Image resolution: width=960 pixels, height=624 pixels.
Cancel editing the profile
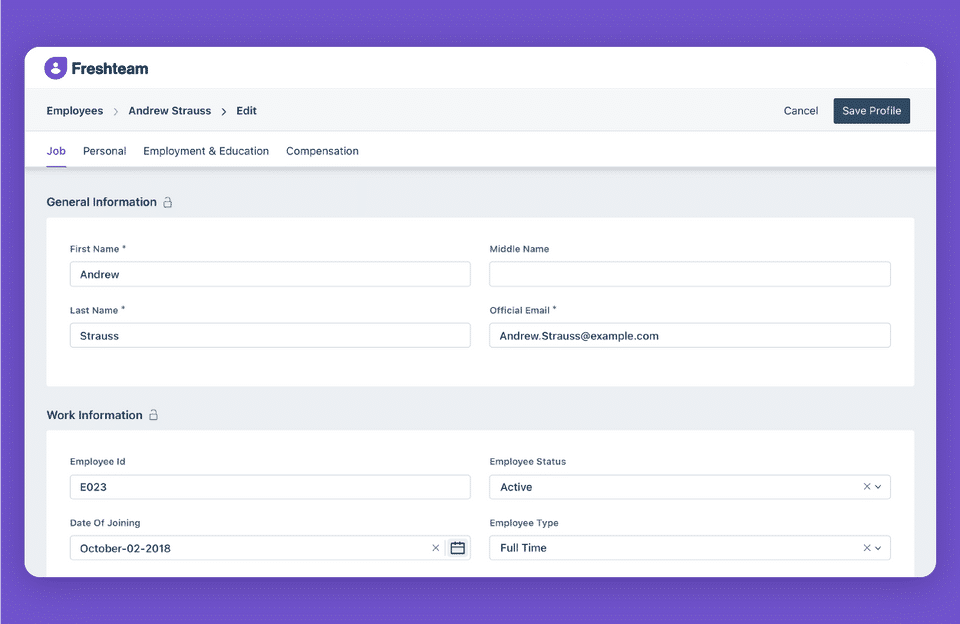point(800,111)
